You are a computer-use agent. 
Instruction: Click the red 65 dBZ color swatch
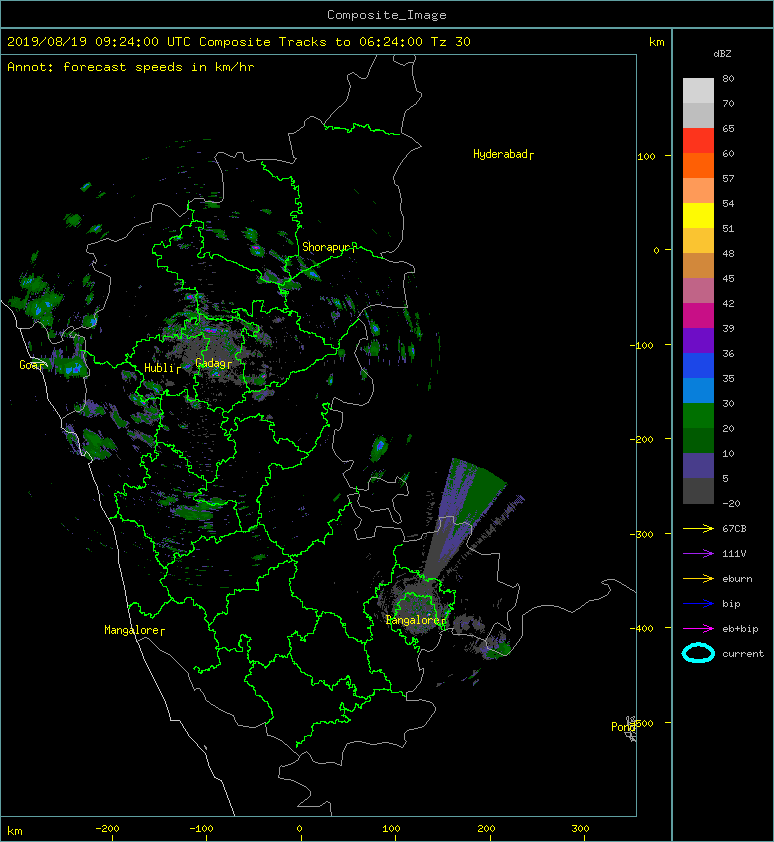(x=698, y=141)
